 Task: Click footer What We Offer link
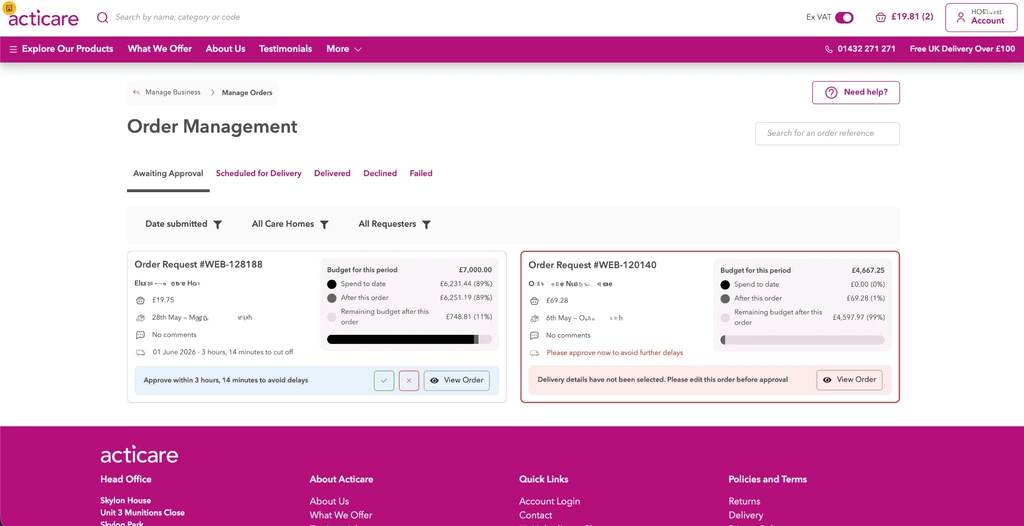click(x=341, y=516)
